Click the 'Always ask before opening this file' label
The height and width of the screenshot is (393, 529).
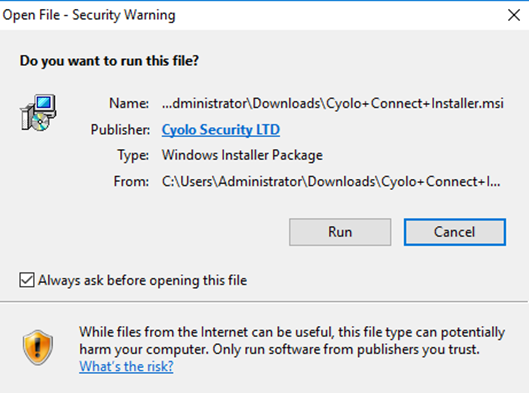pyautogui.click(x=142, y=281)
